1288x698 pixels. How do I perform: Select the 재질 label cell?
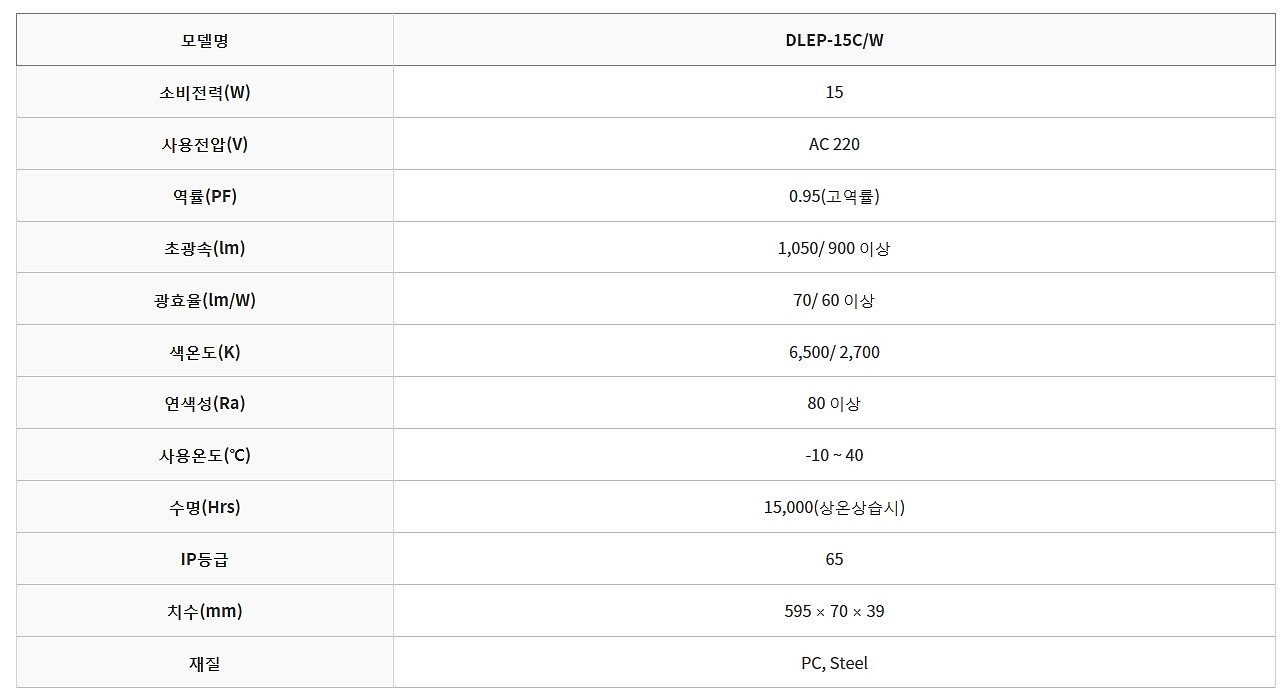tap(205, 663)
